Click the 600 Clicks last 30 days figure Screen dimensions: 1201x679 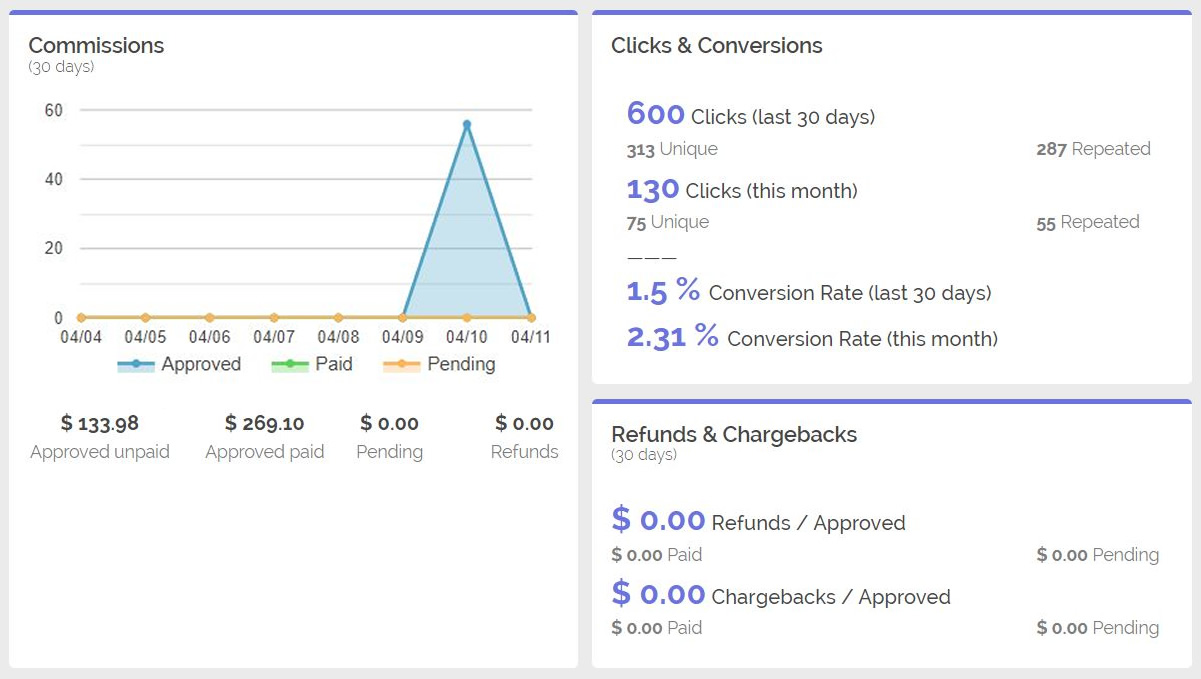pyautogui.click(x=655, y=115)
